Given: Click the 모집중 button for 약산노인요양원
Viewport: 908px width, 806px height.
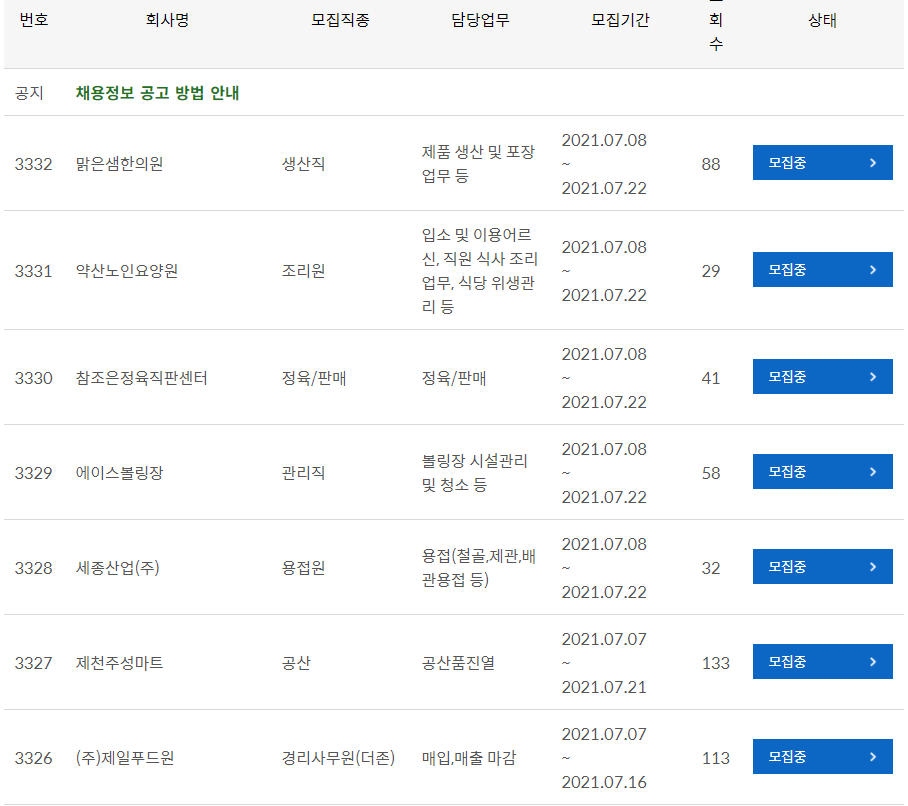Looking at the screenshot, I should (x=822, y=269).
